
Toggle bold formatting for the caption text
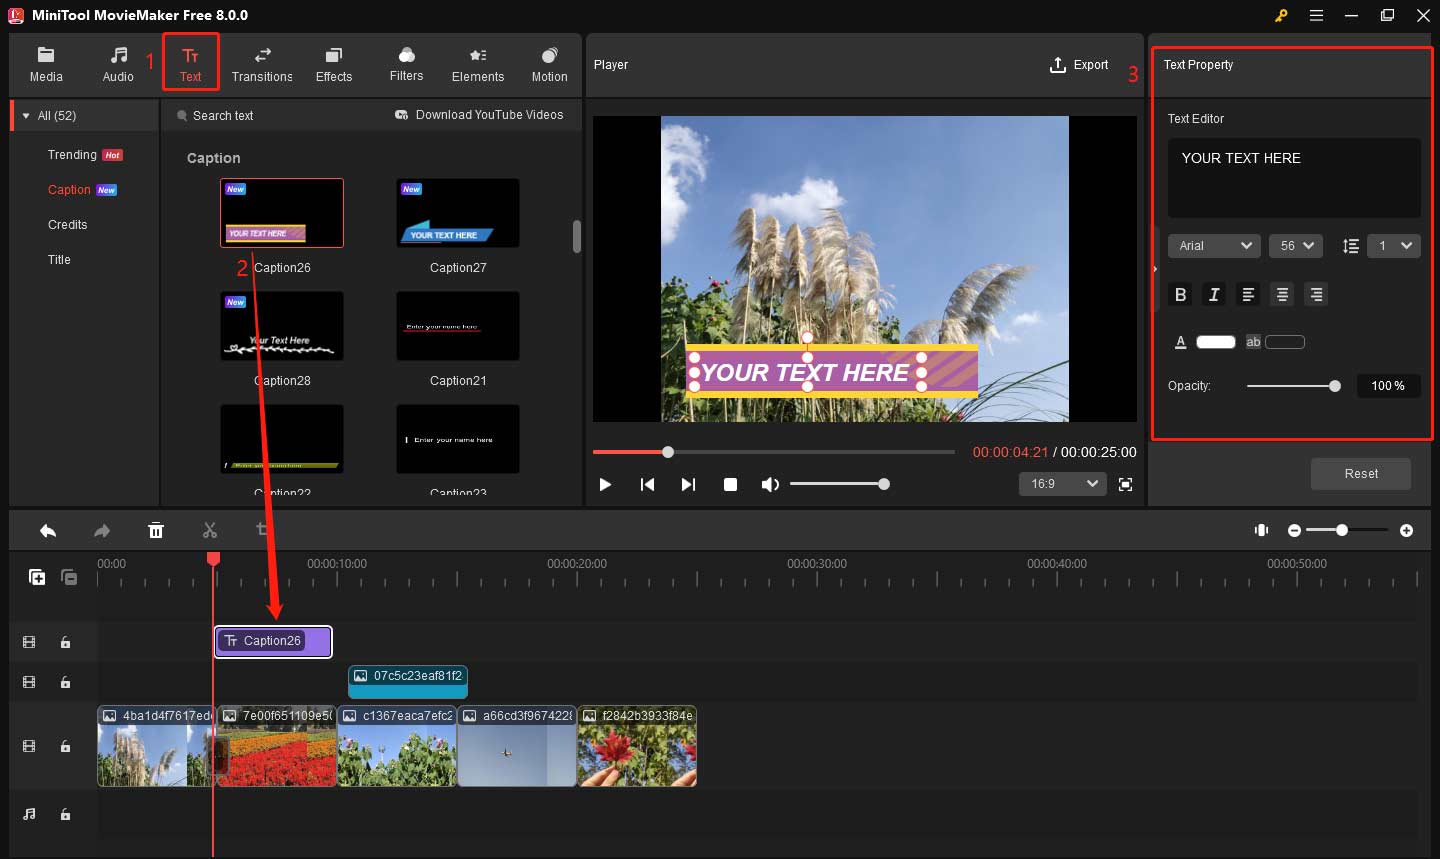coord(1180,294)
